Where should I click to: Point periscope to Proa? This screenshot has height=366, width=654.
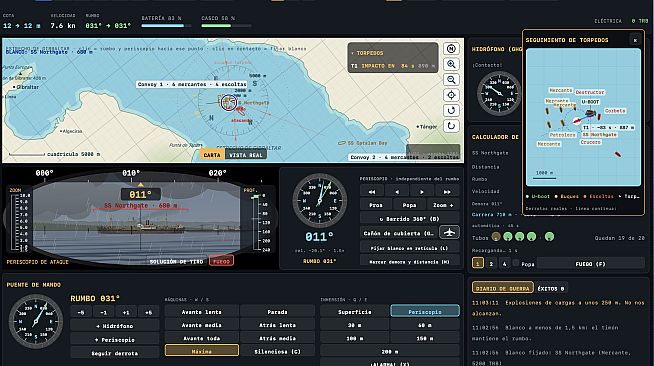pyautogui.click(x=376, y=205)
